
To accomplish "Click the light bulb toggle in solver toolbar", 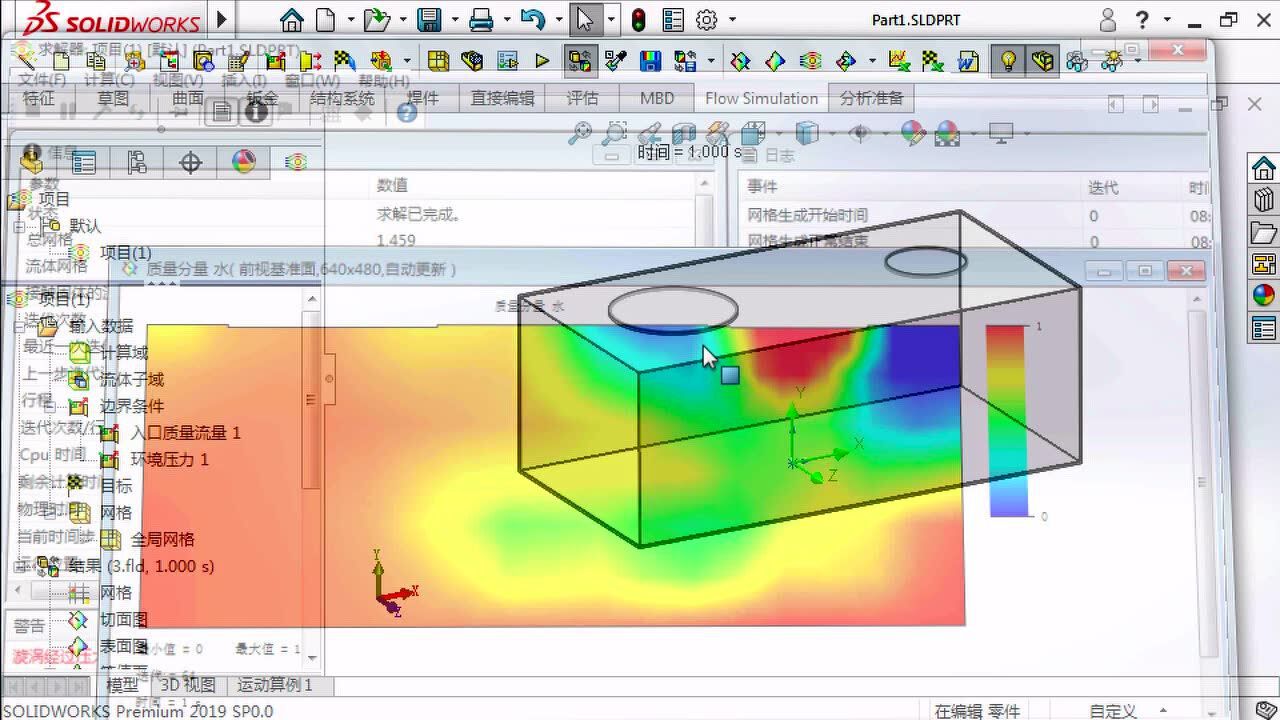I will point(1009,61).
